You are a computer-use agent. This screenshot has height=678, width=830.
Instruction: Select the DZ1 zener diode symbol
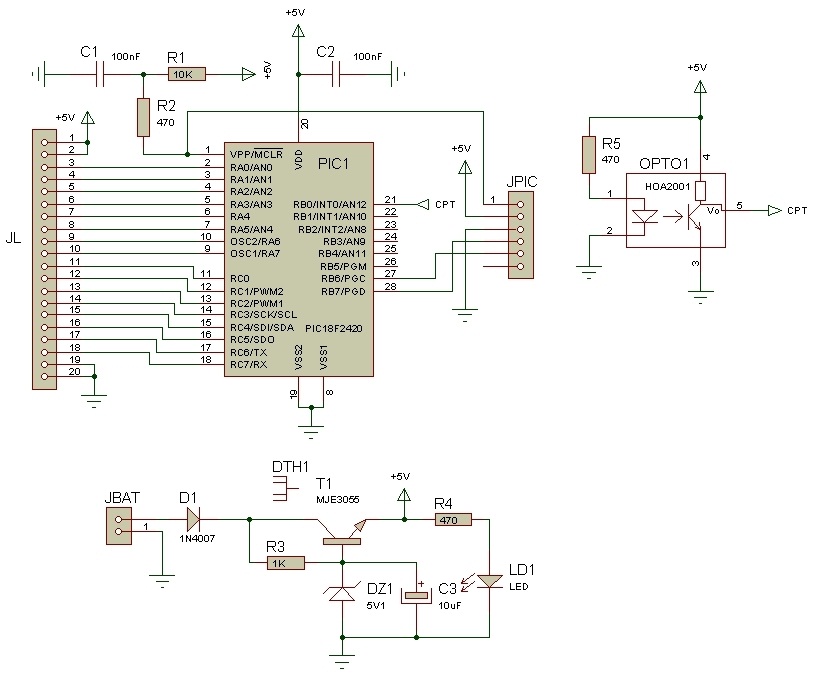click(x=342, y=594)
